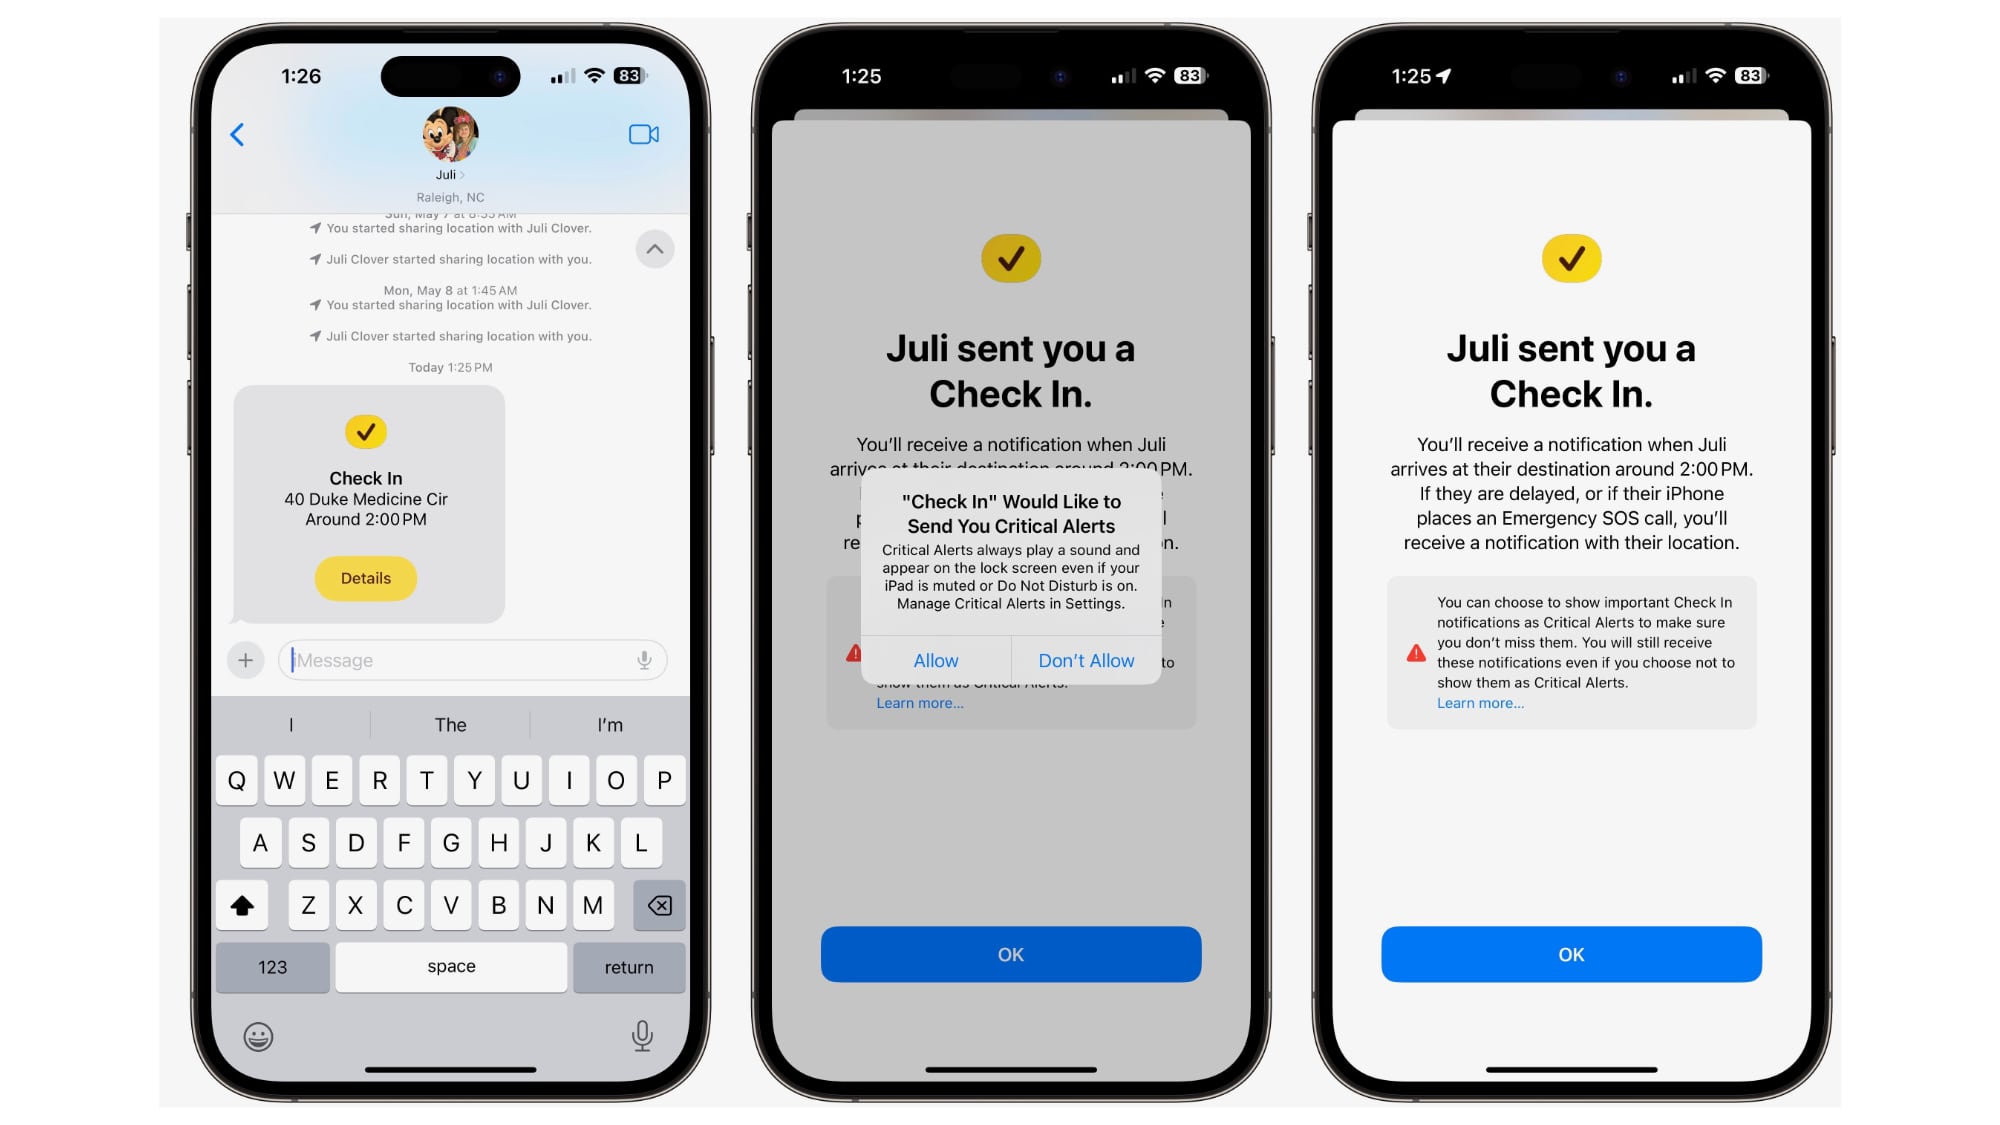Tap Don't Allow for Critical Alerts
Viewport: 2000px width, 1125px height.
[x=1085, y=661]
